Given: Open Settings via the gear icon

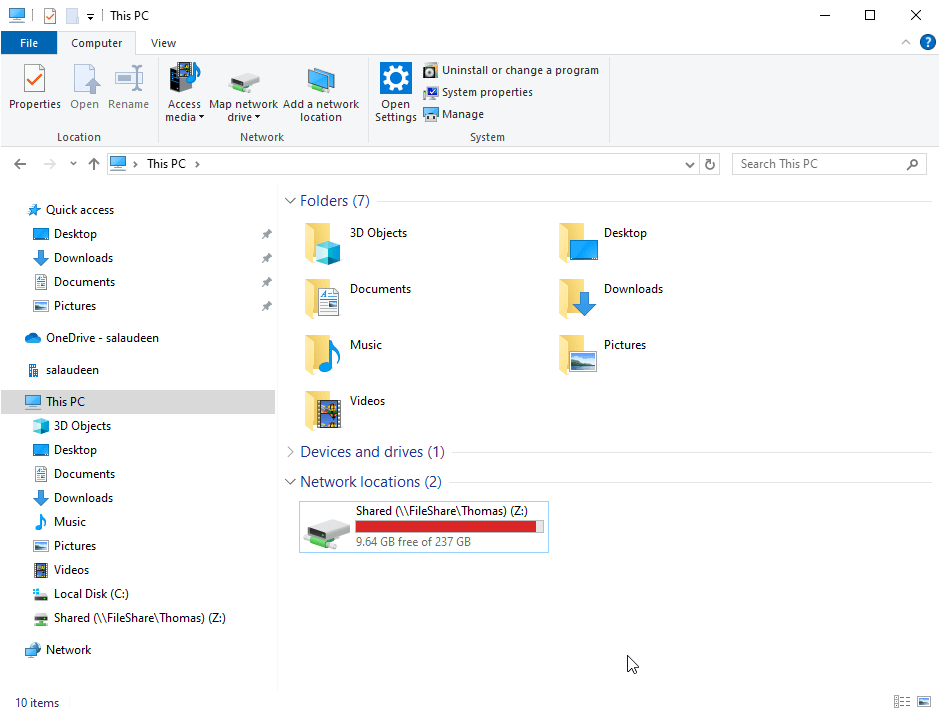Looking at the screenshot, I should tap(396, 78).
